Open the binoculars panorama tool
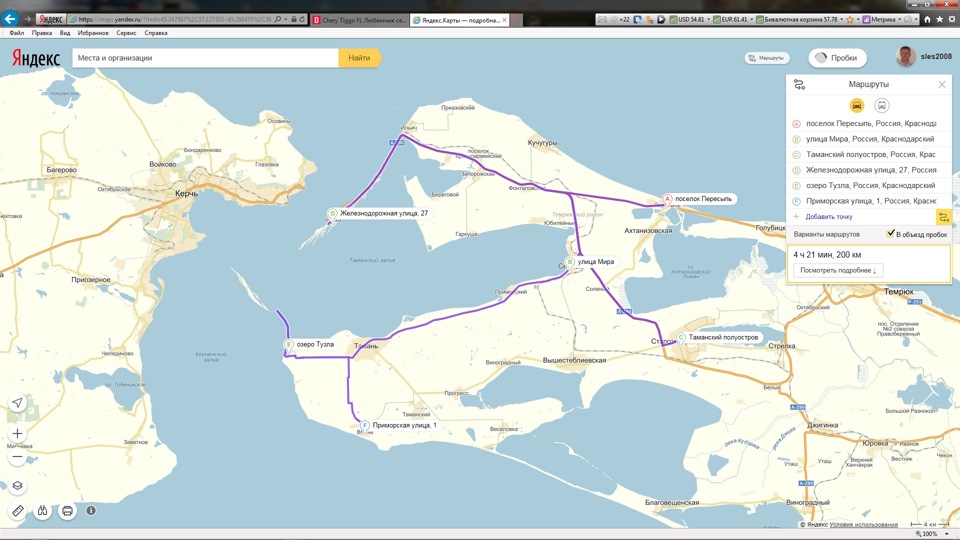The height and width of the screenshot is (540, 960). click(42, 511)
